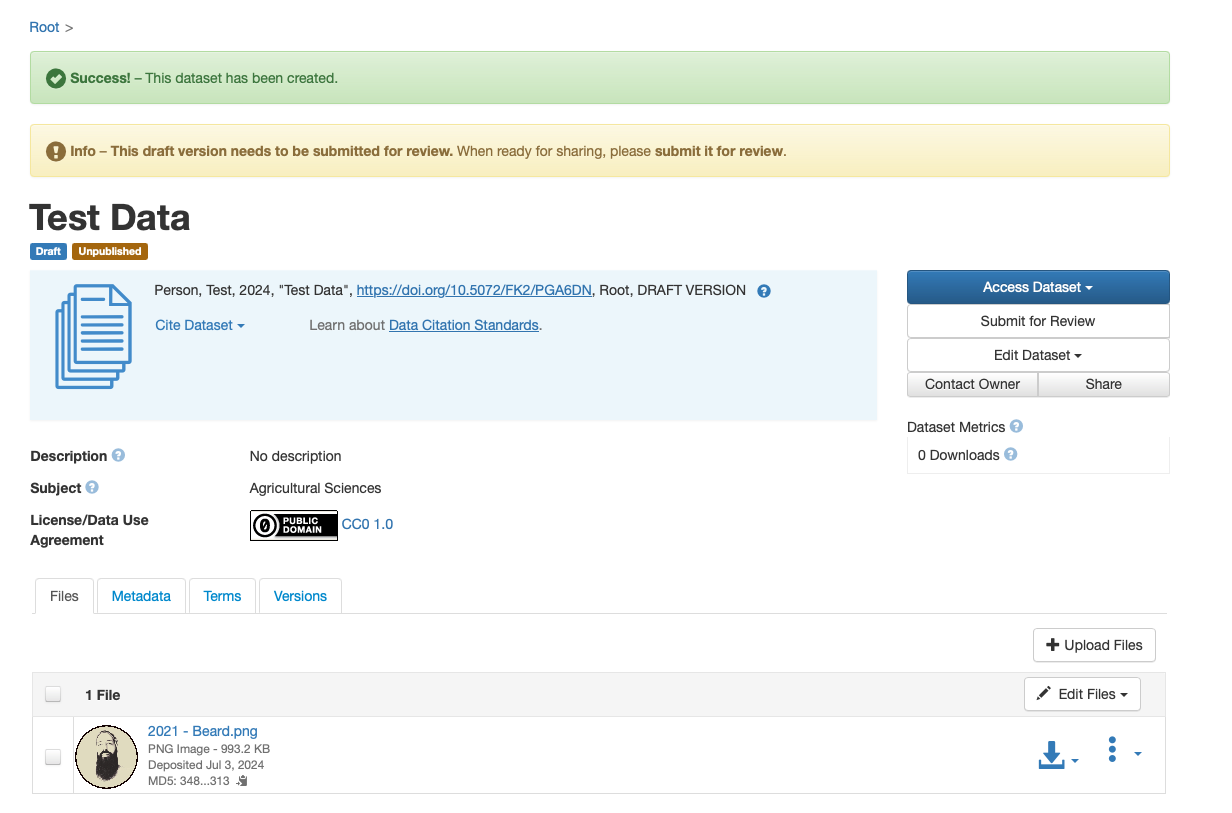
Task: Toggle the select all files checkbox
Action: point(53,694)
